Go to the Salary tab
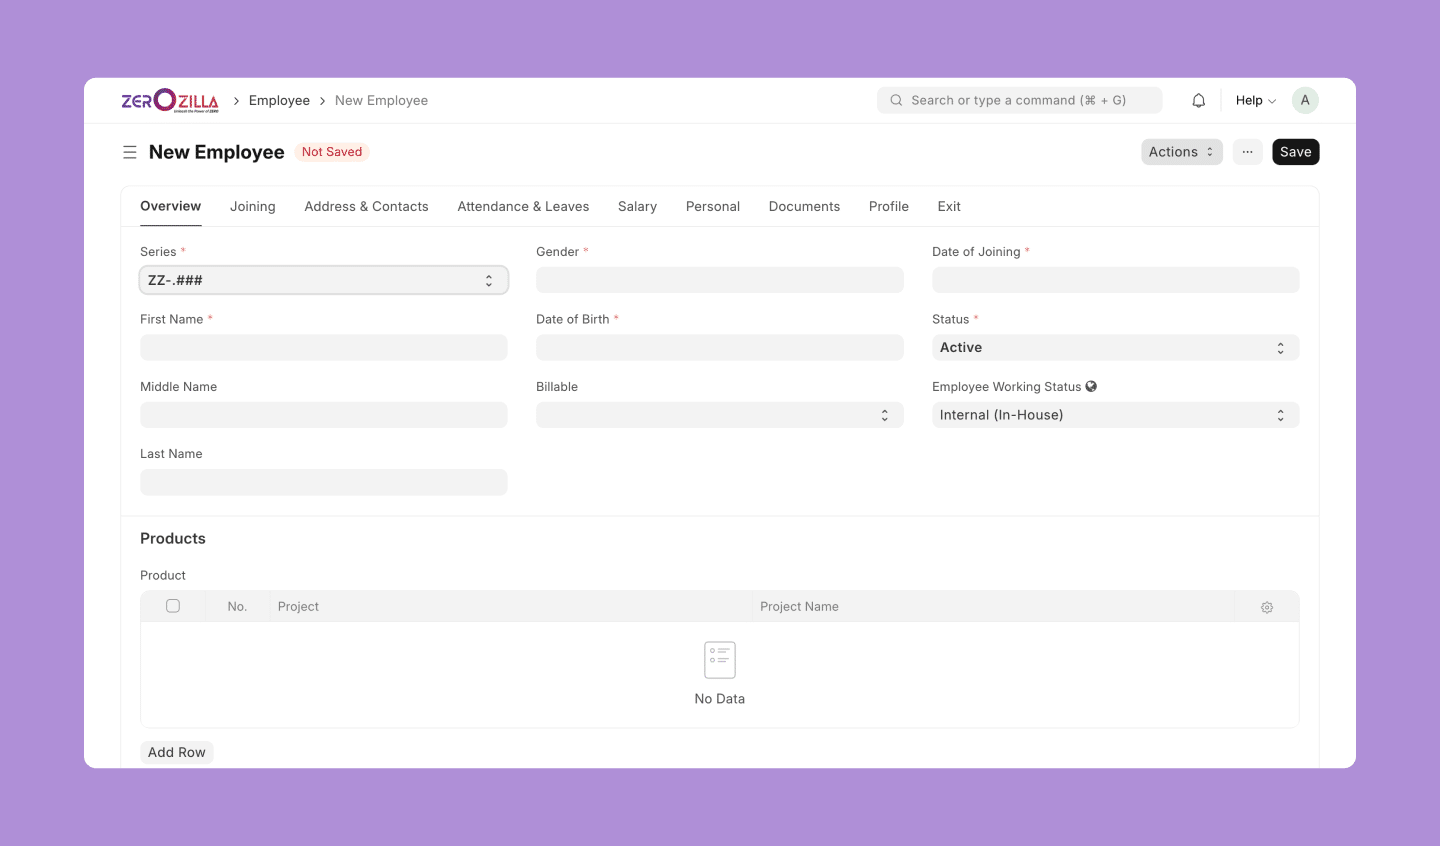1440x846 pixels. click(x=637, y=207)
